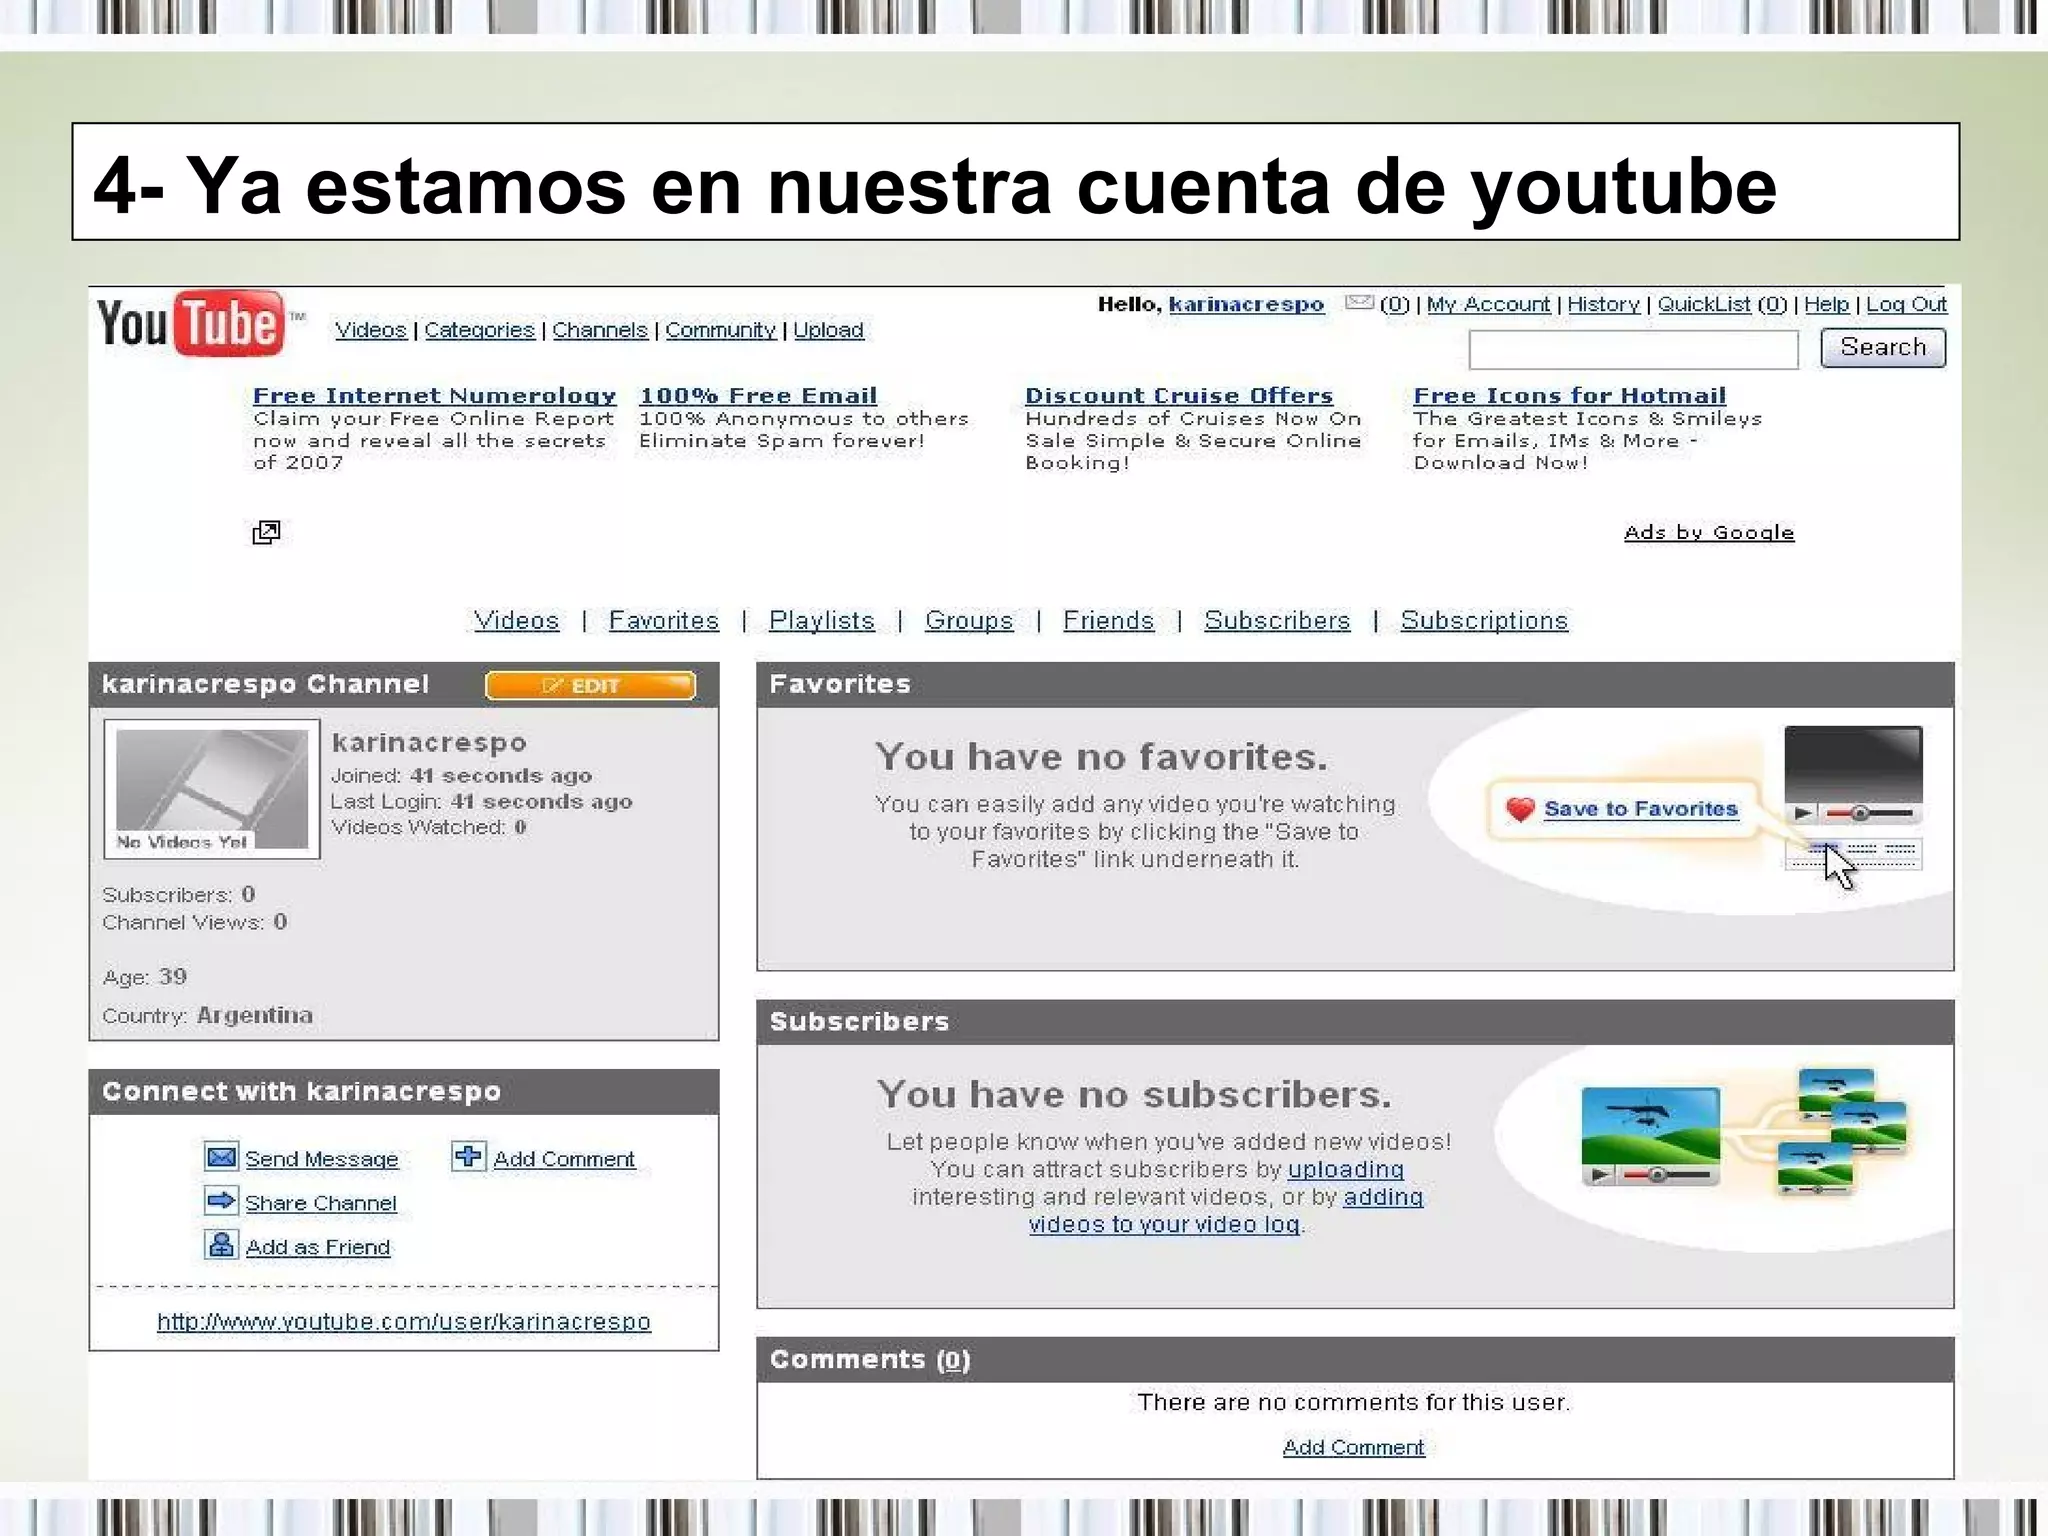This screenshot has width=2048, height=1536.
Task: Click Save to Favorites link
Action: point(1640,809)
